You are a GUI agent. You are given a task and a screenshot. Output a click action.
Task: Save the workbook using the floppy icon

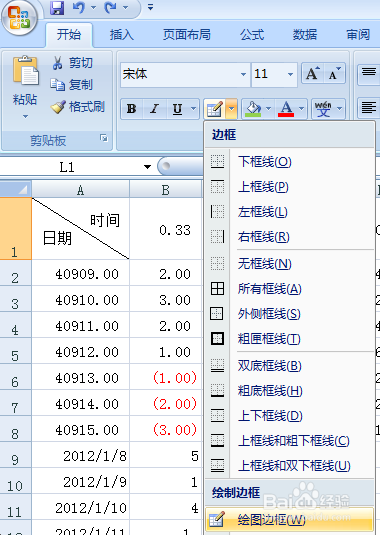coord(57,8)
